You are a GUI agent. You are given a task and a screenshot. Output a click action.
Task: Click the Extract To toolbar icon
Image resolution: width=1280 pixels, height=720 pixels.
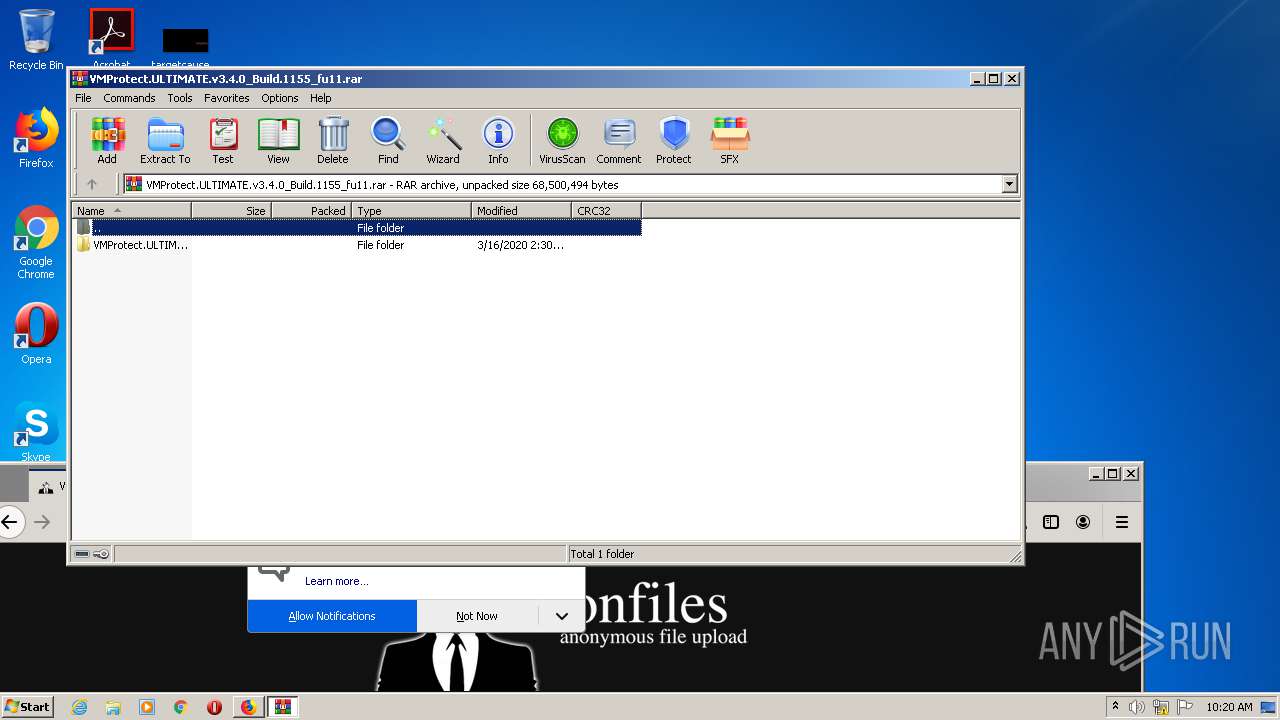pyautogui.click(x=165, y=140)
